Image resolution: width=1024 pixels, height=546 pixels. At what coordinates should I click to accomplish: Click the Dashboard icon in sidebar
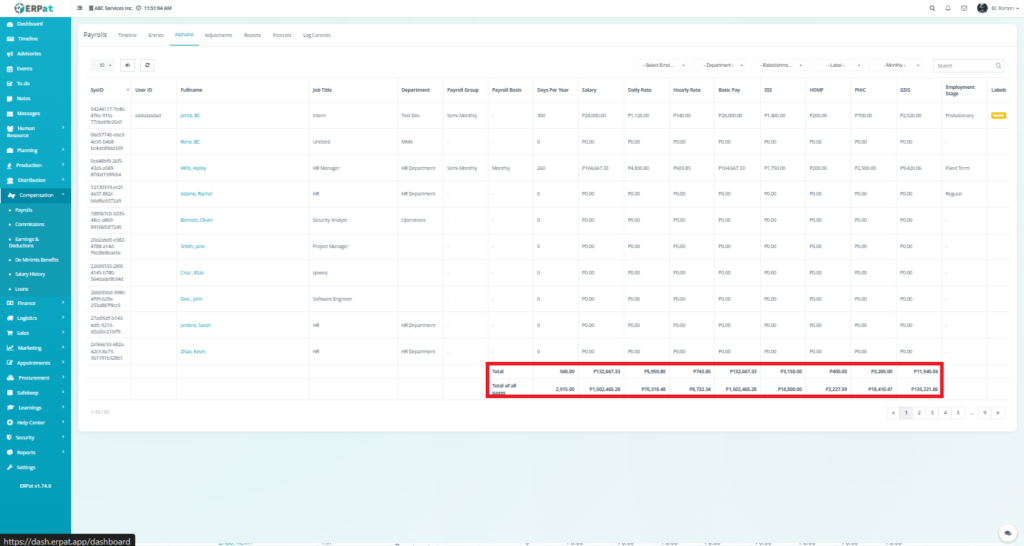[x=10, y=22]
